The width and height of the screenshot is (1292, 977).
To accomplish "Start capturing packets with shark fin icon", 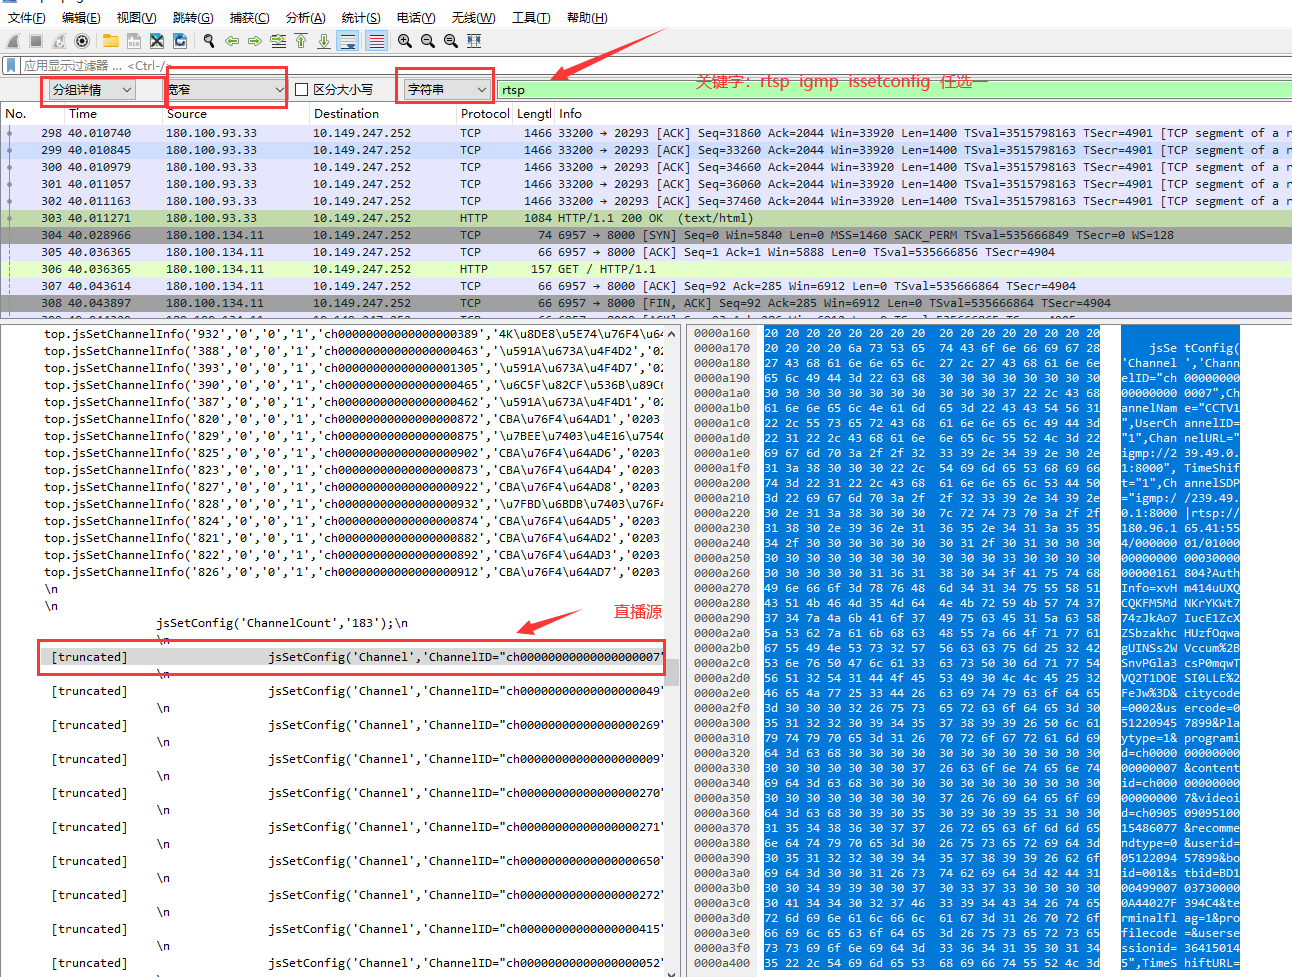I will click(13, 41).
